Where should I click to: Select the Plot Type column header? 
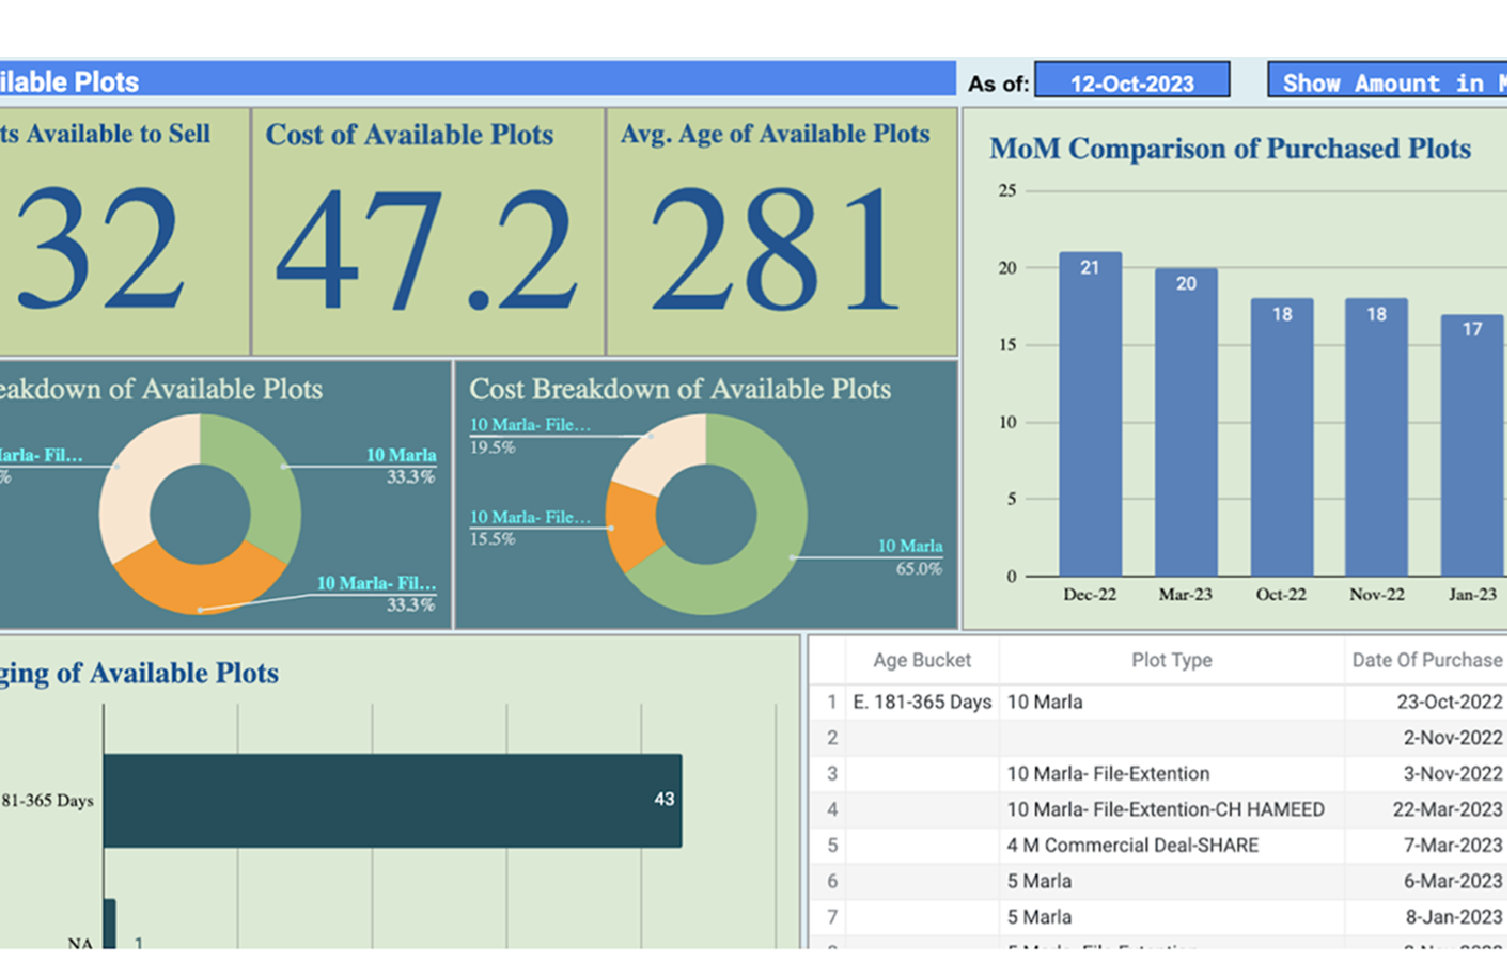pos(1171,660)
